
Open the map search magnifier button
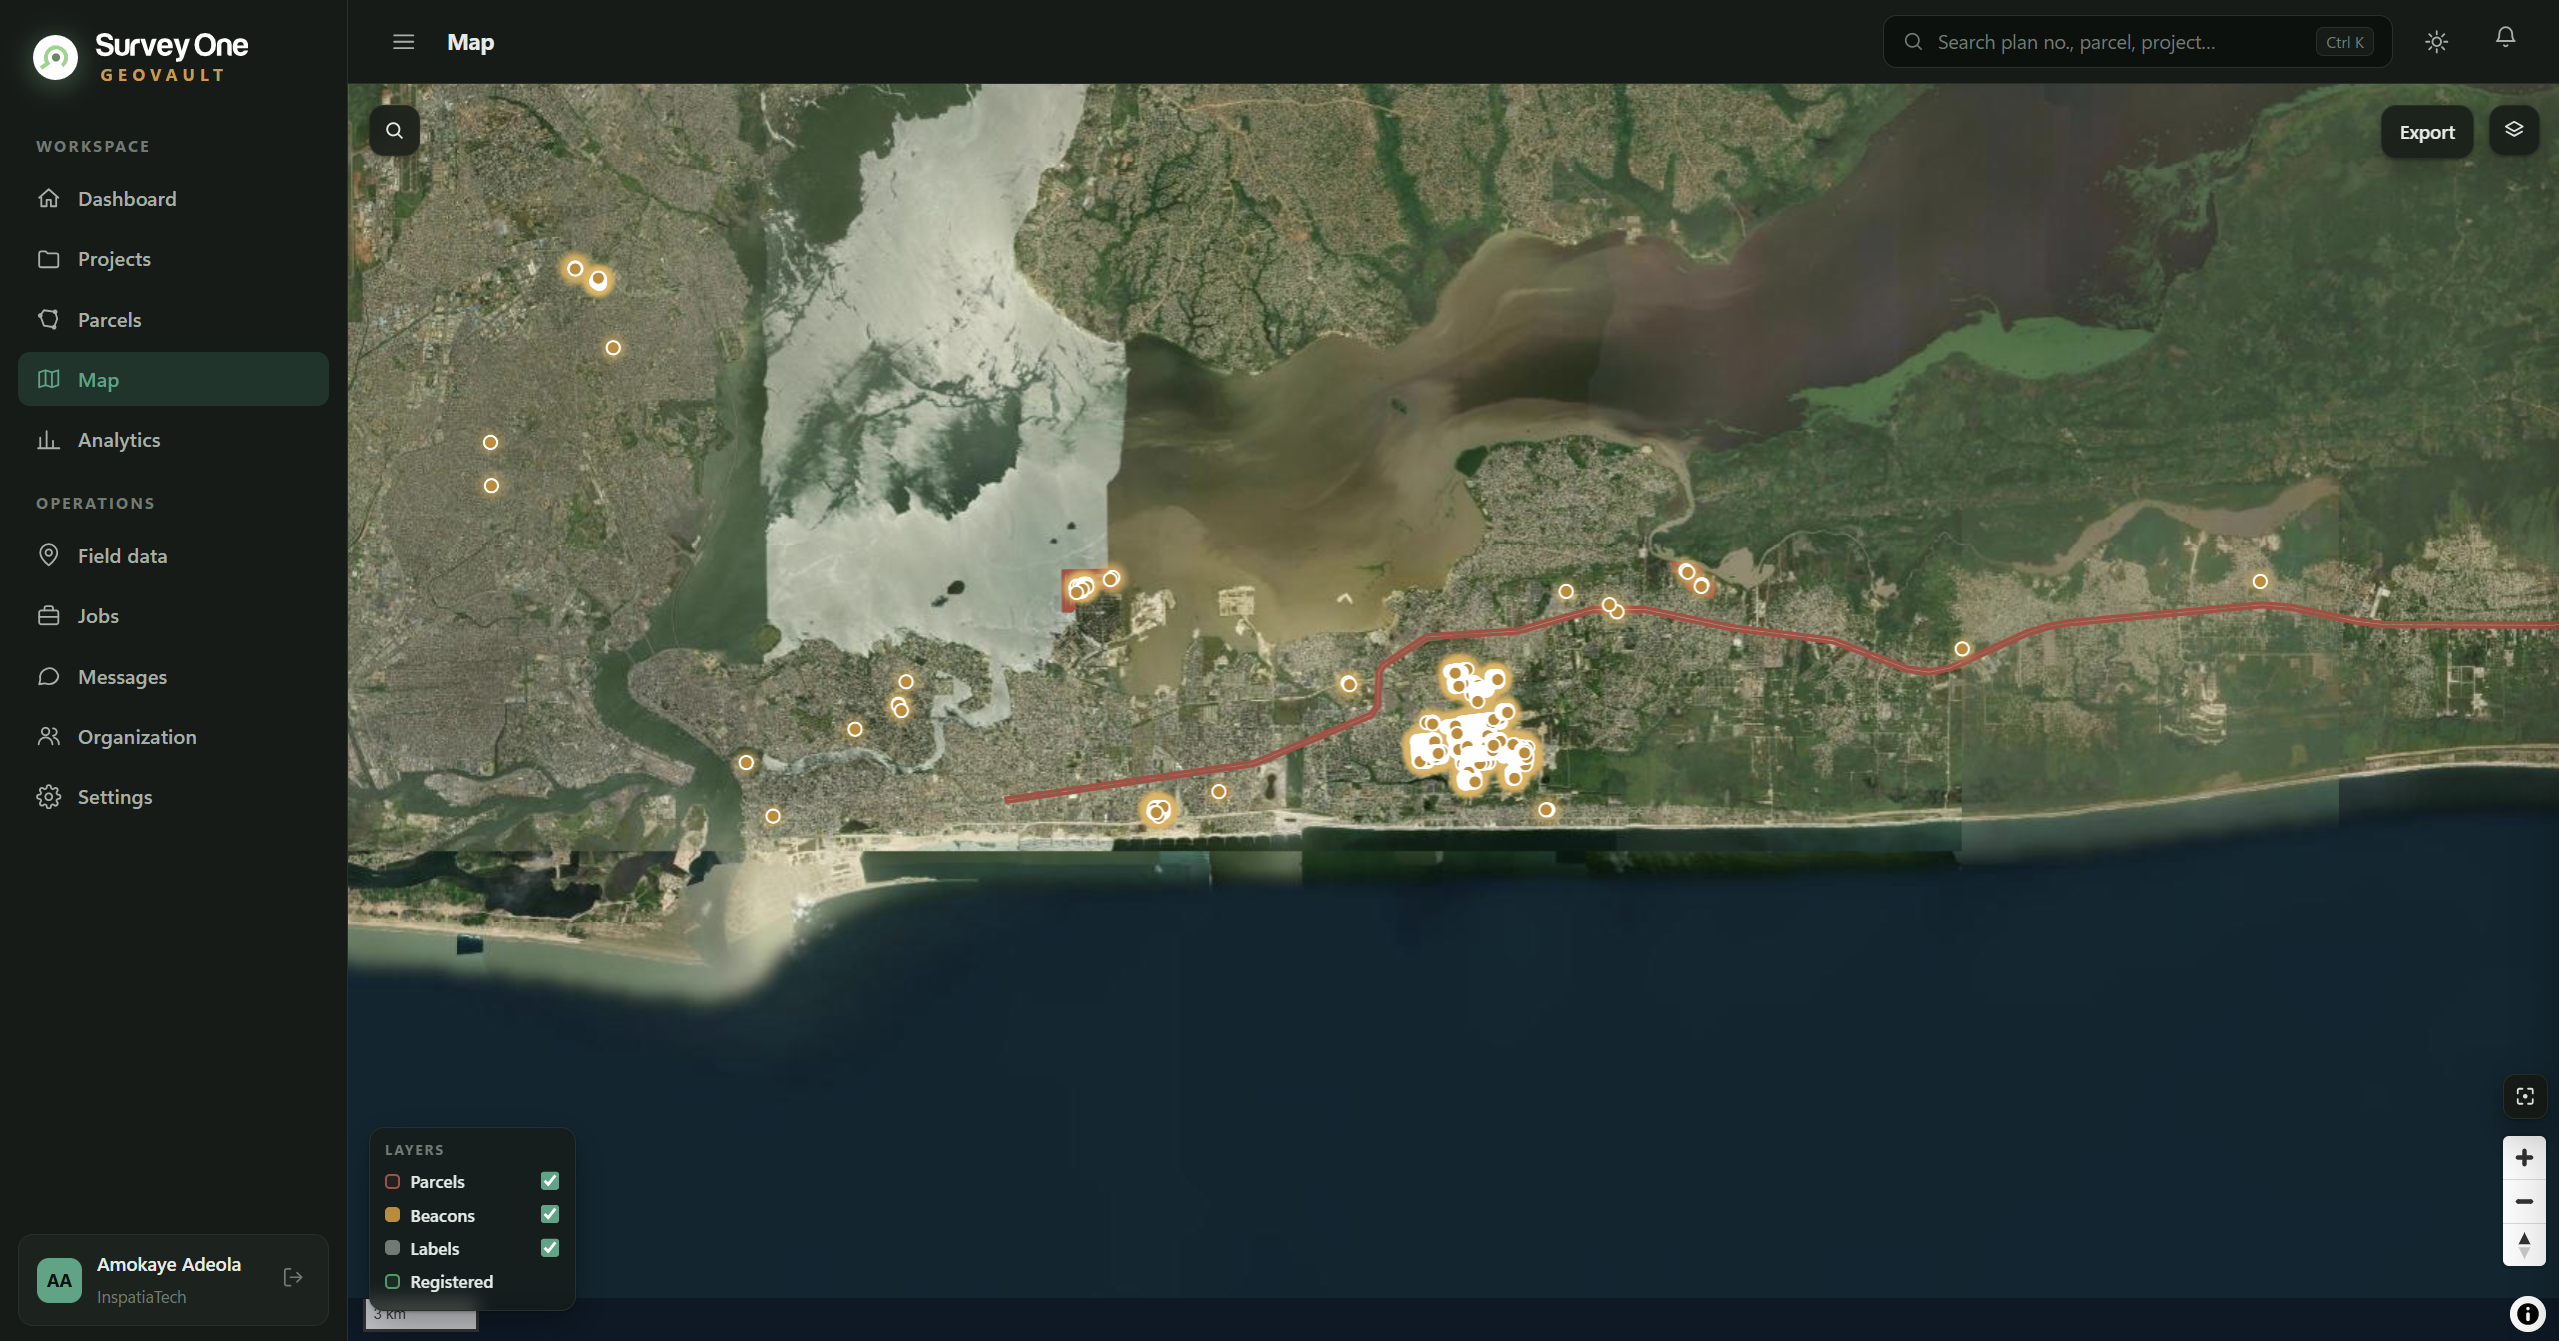(x=394, y=131)
